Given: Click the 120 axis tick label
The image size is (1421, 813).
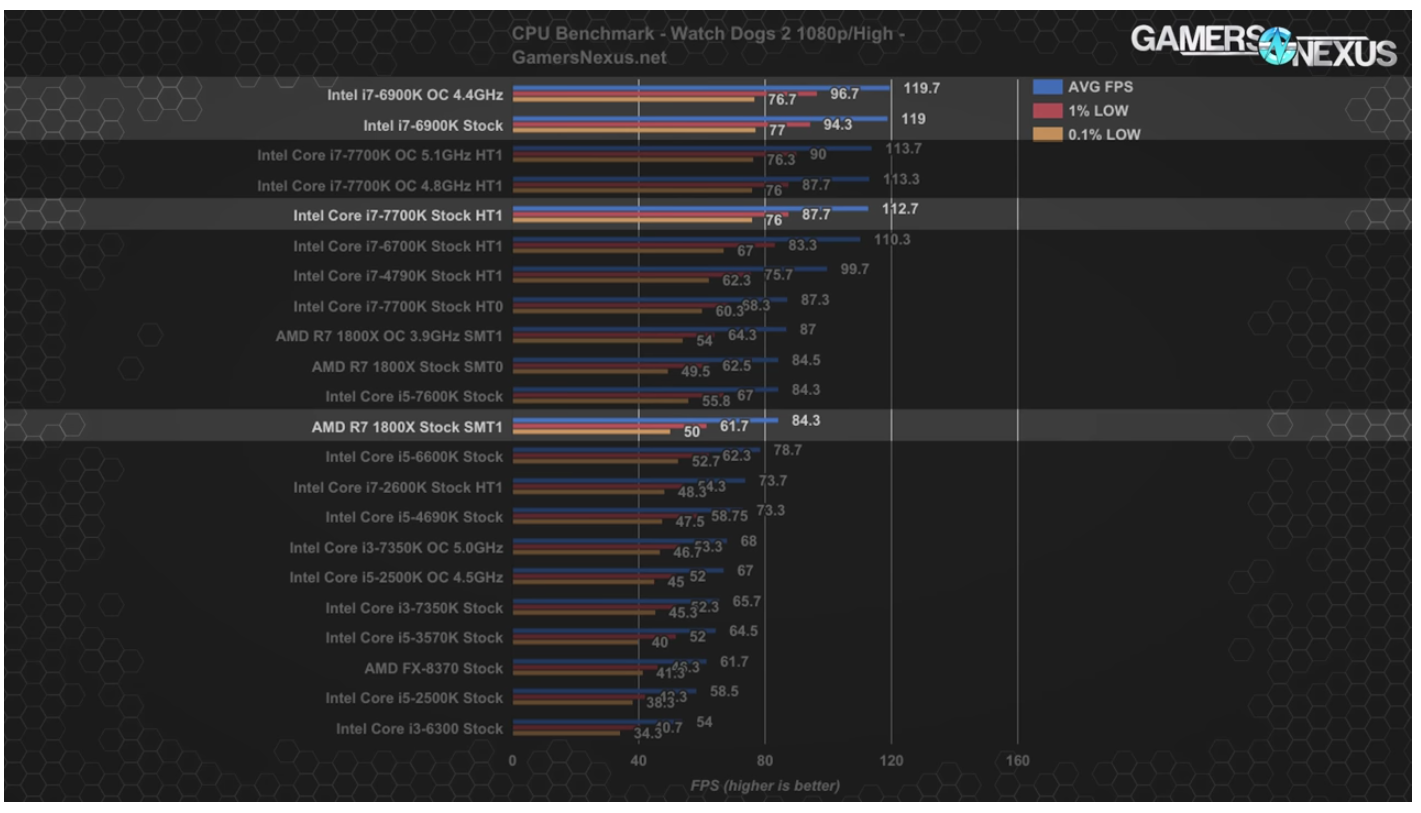Looking at the screenshot, I should (x=891, y=761).
